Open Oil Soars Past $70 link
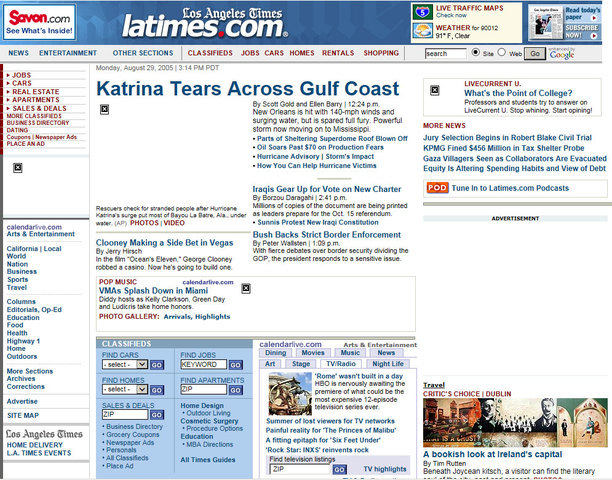Screen dimensions: 612x480 click(320, 148)
